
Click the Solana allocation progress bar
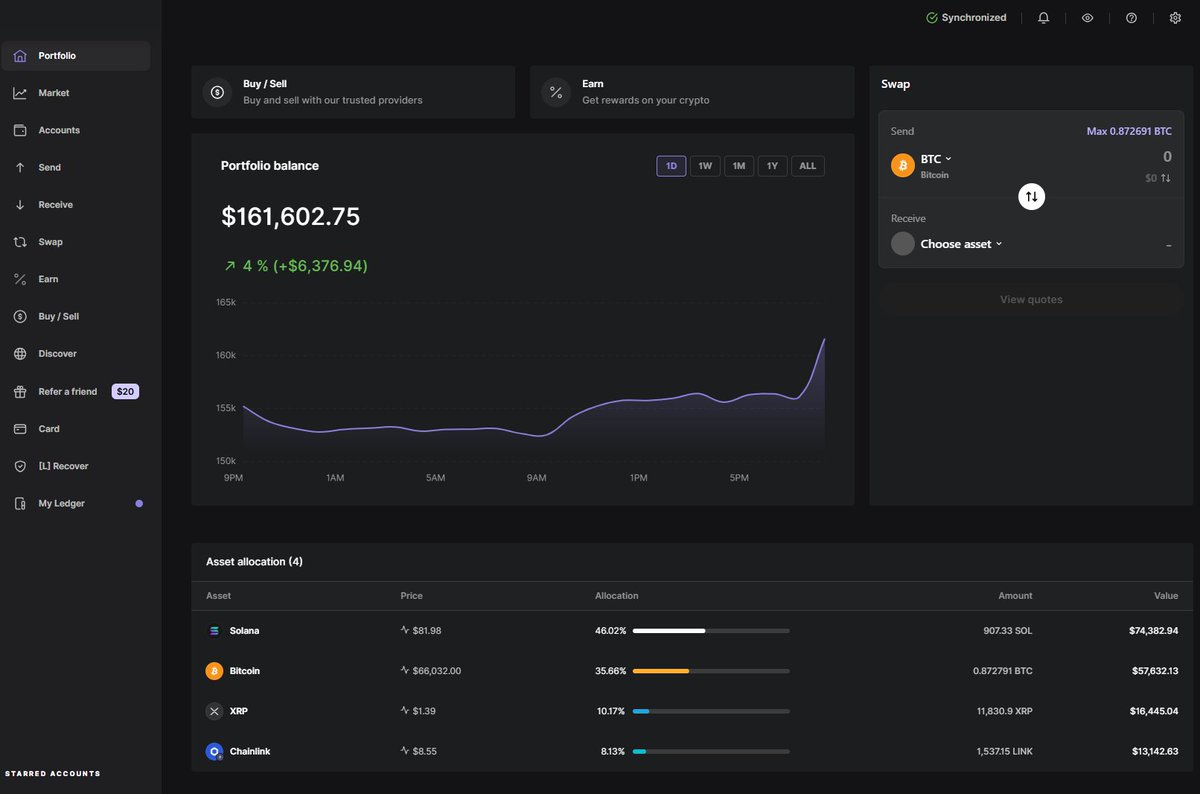(711, 631)
